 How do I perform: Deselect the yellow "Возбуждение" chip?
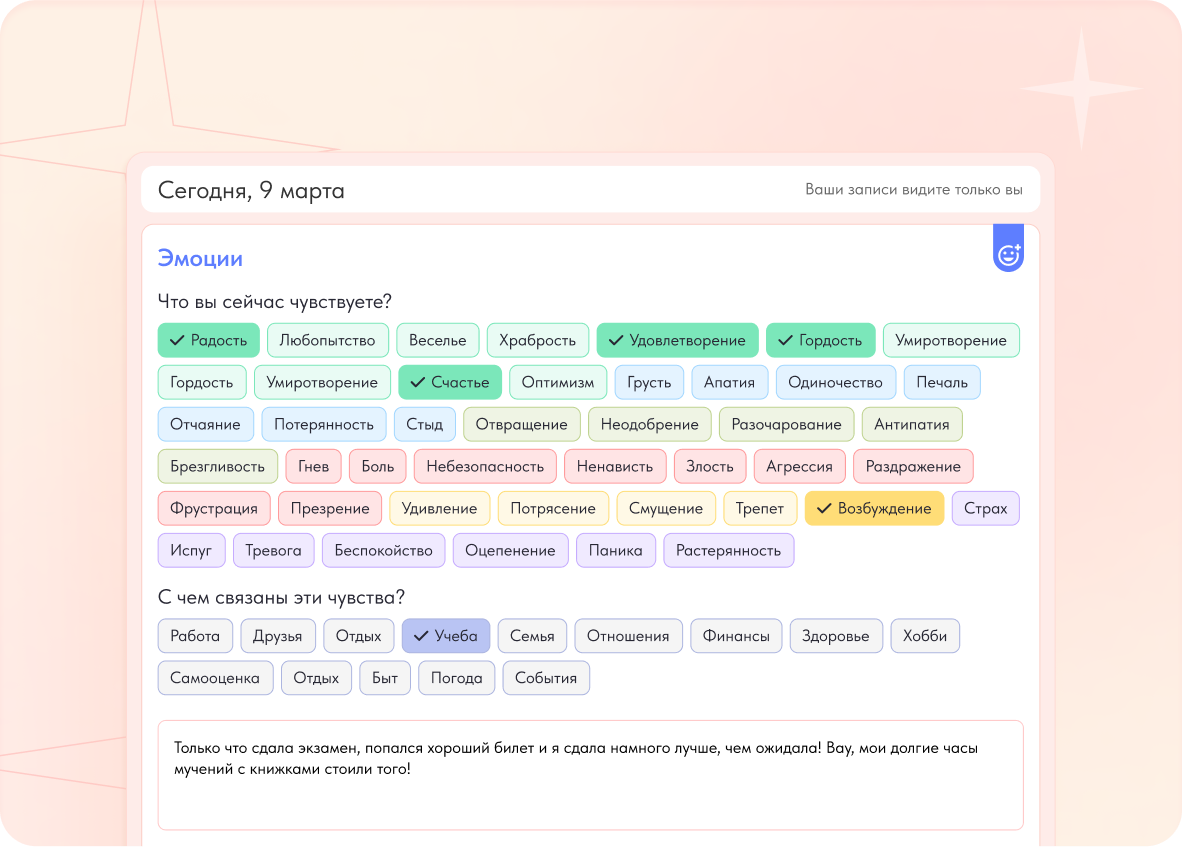coord(873,508)
